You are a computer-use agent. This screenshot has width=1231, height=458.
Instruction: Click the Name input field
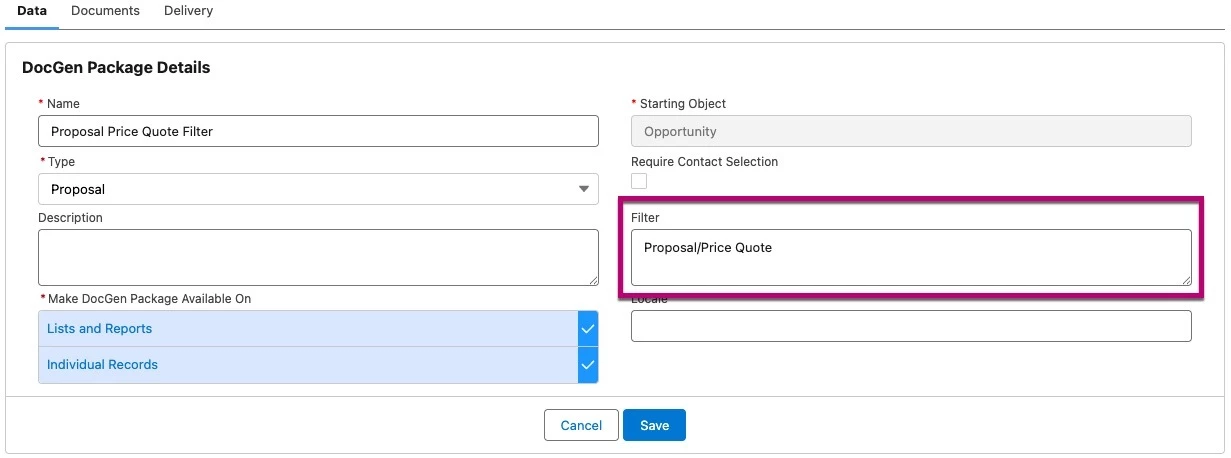318,131
